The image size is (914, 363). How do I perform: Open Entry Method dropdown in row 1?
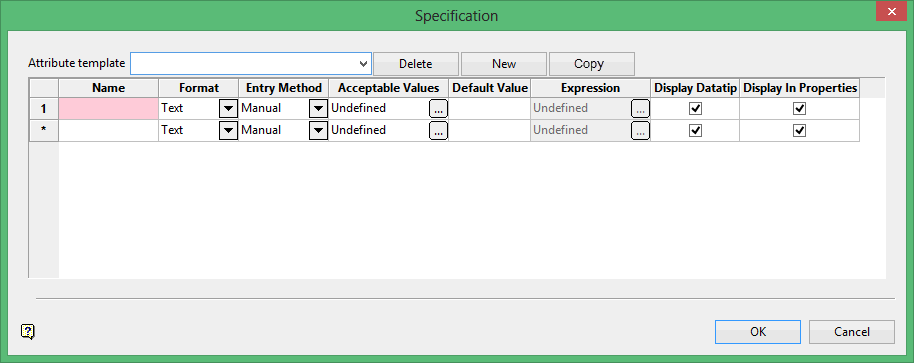318,108
